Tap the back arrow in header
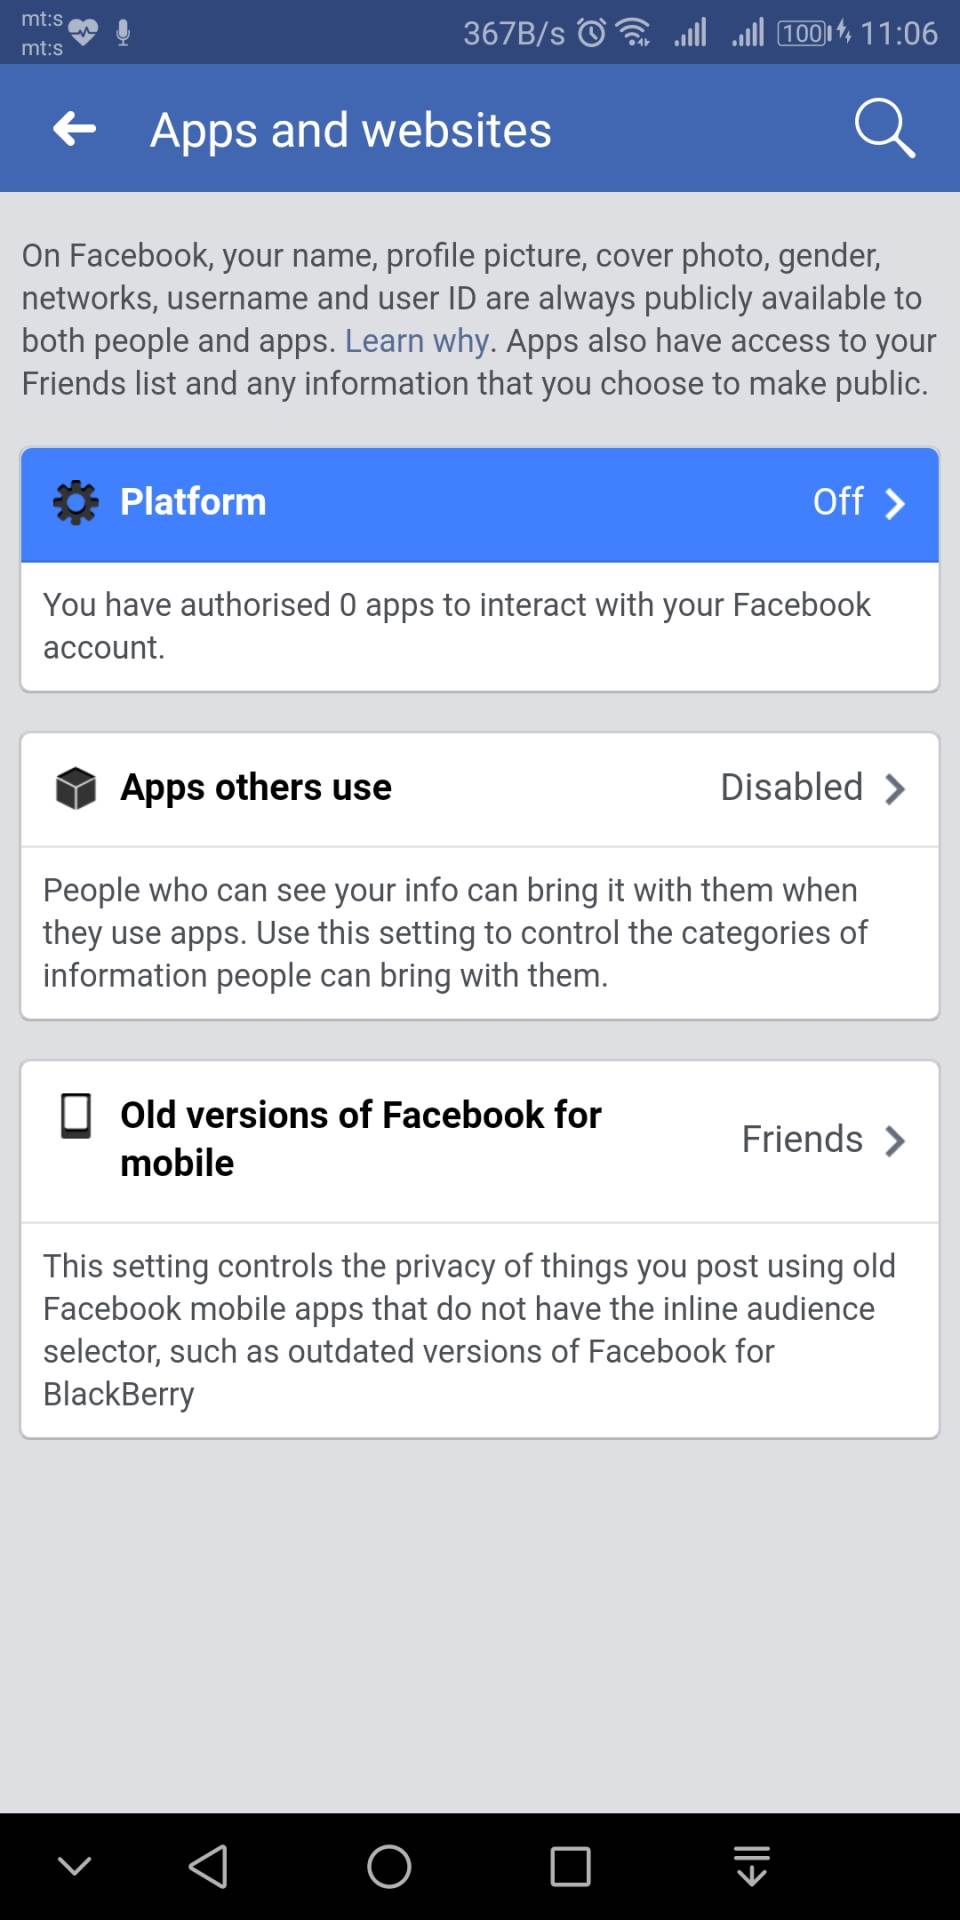This screenshot has width=960, height=1920. (x=75, y=129)
